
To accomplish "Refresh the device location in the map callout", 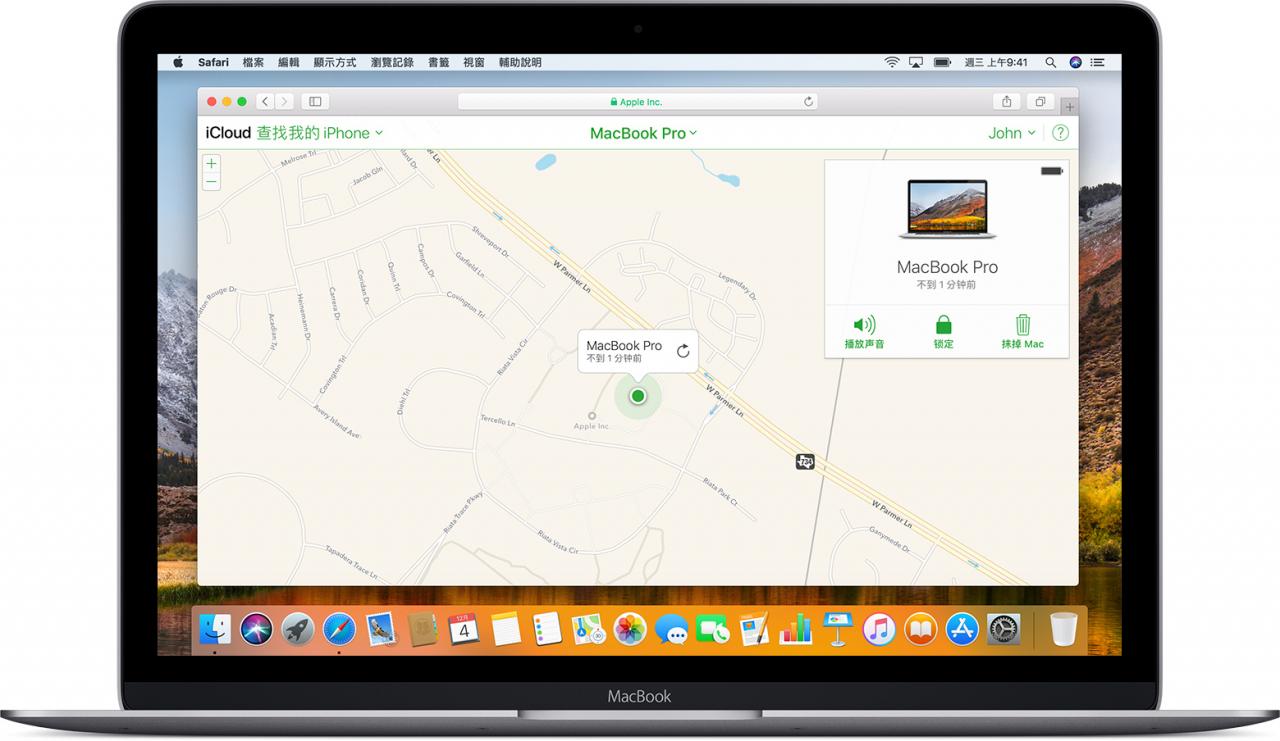I will coord(683,351).
